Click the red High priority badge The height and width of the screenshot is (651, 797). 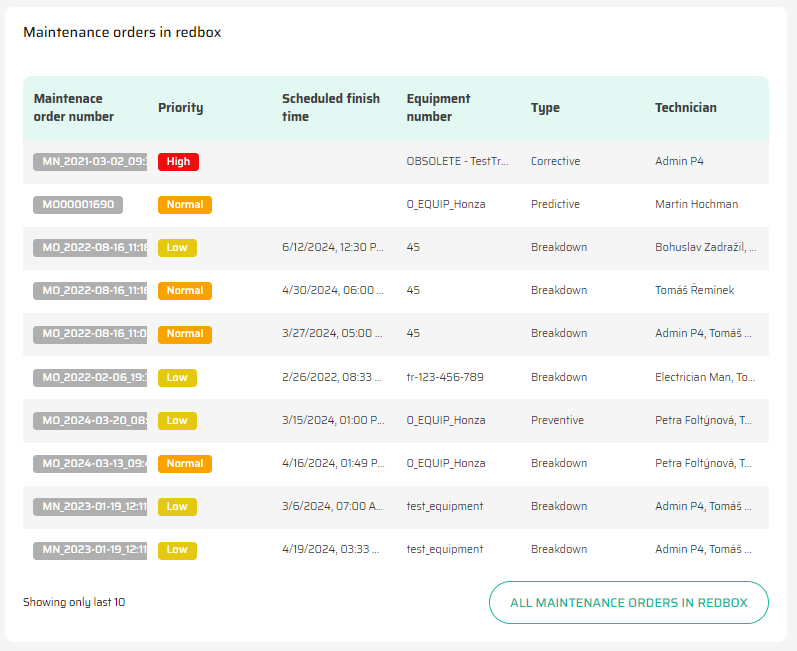178,161
